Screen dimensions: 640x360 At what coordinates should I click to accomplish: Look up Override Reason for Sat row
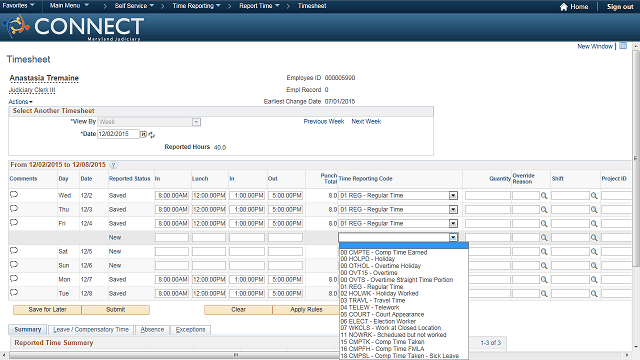pyautogui.click(x=544, y=252)
